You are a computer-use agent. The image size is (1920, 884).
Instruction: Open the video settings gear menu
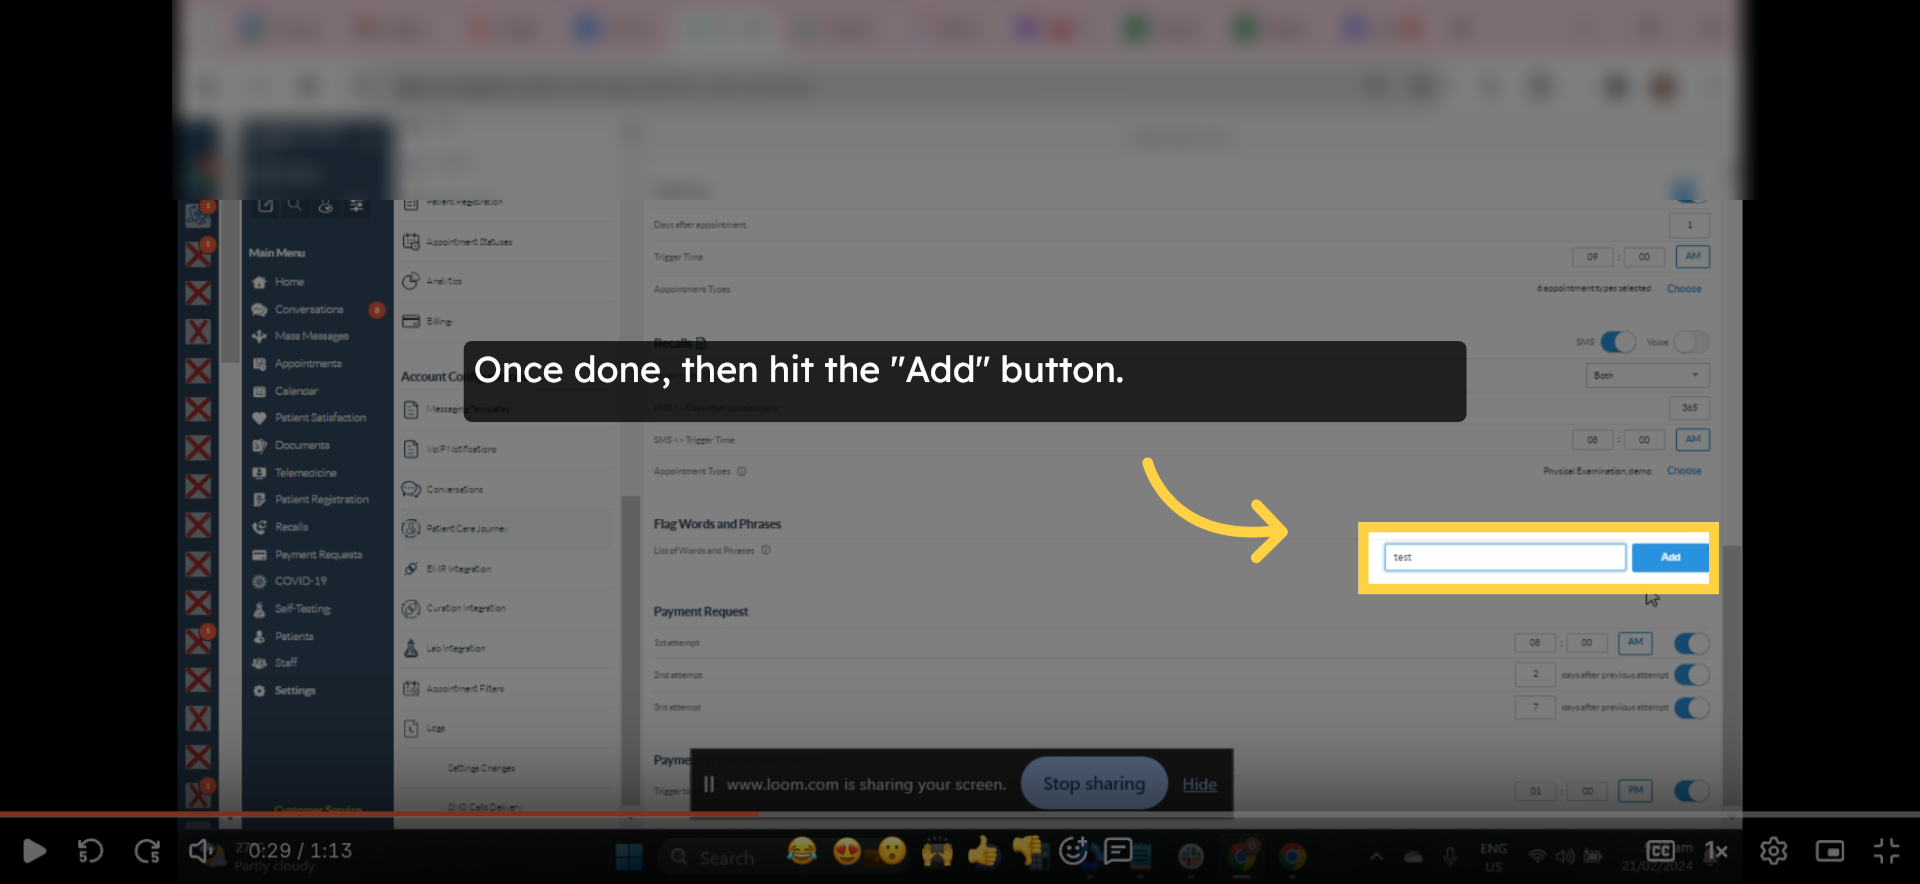click(1773, 851)
